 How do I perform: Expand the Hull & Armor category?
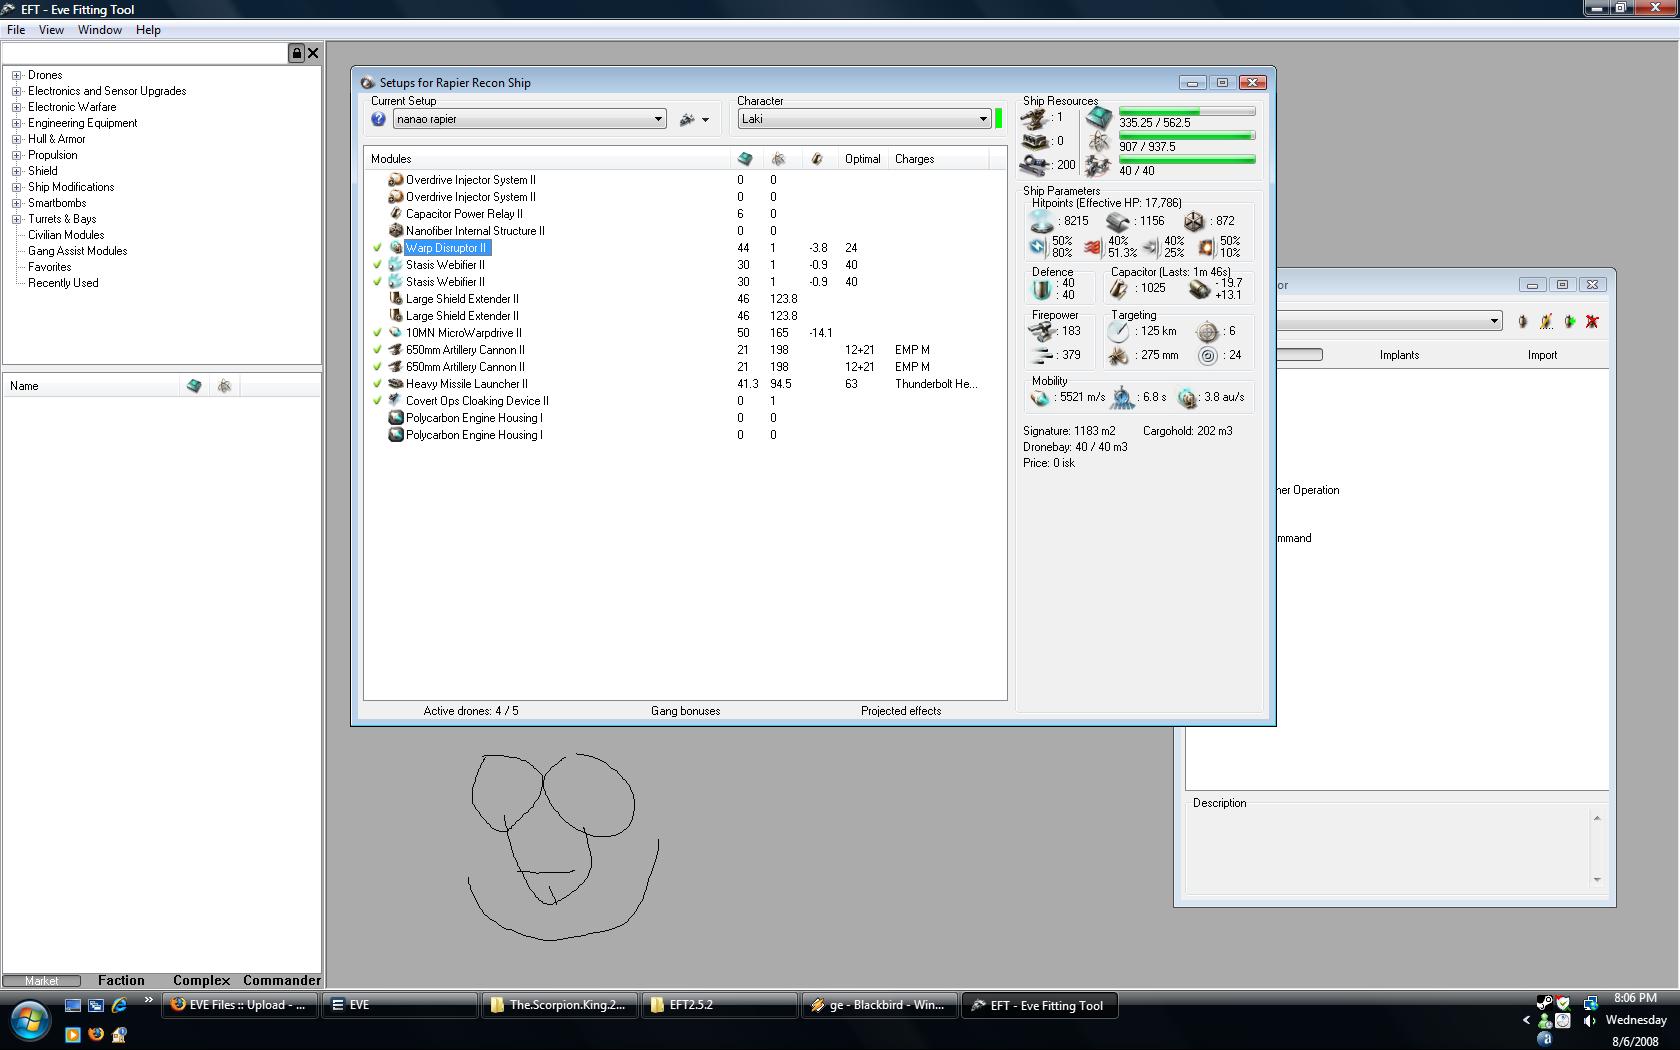(16, 139)
